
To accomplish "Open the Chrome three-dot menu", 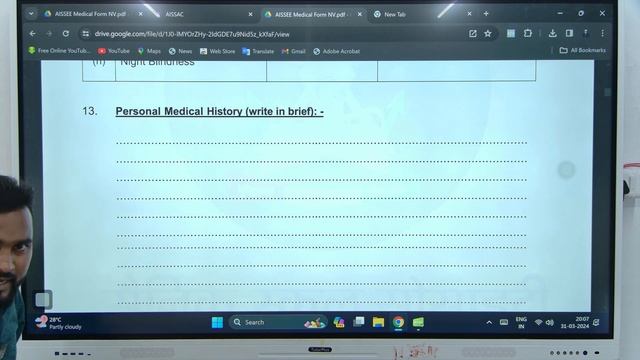I will [x=602, y=33].
